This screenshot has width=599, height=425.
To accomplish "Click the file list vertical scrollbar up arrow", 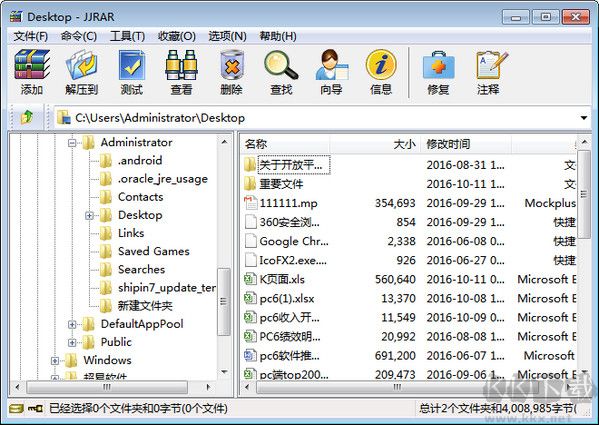I will [584, 142].
